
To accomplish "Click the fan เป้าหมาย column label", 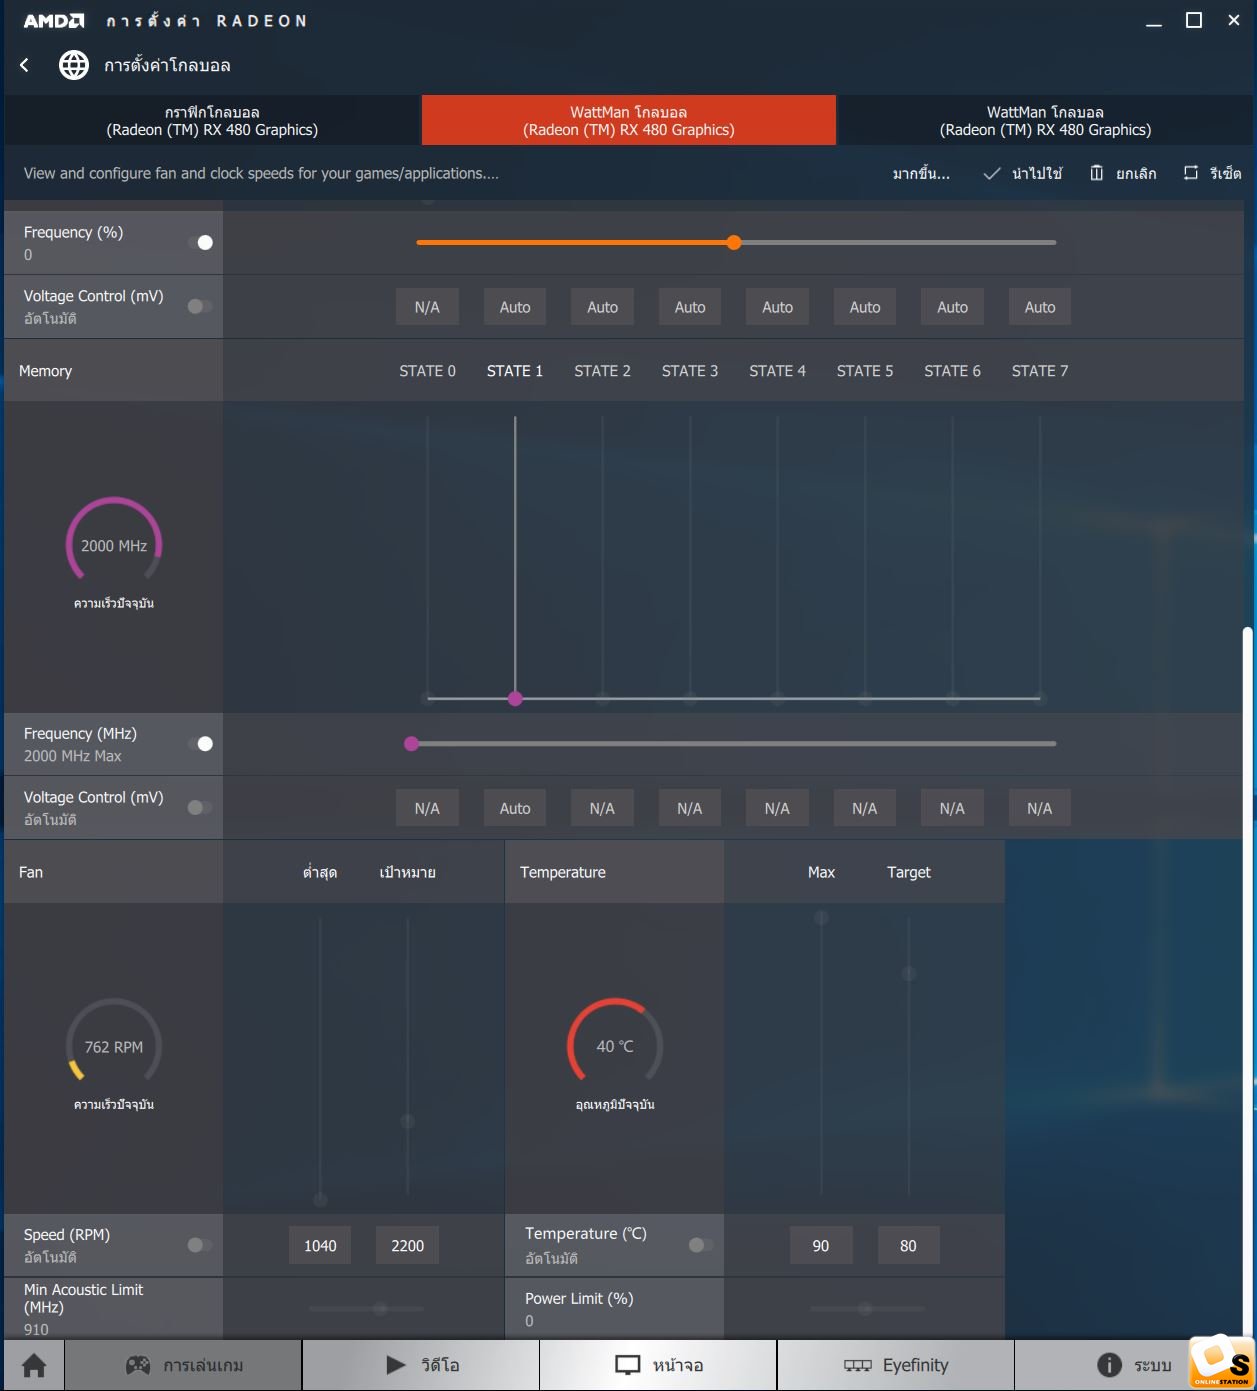I will coord(408,872).
